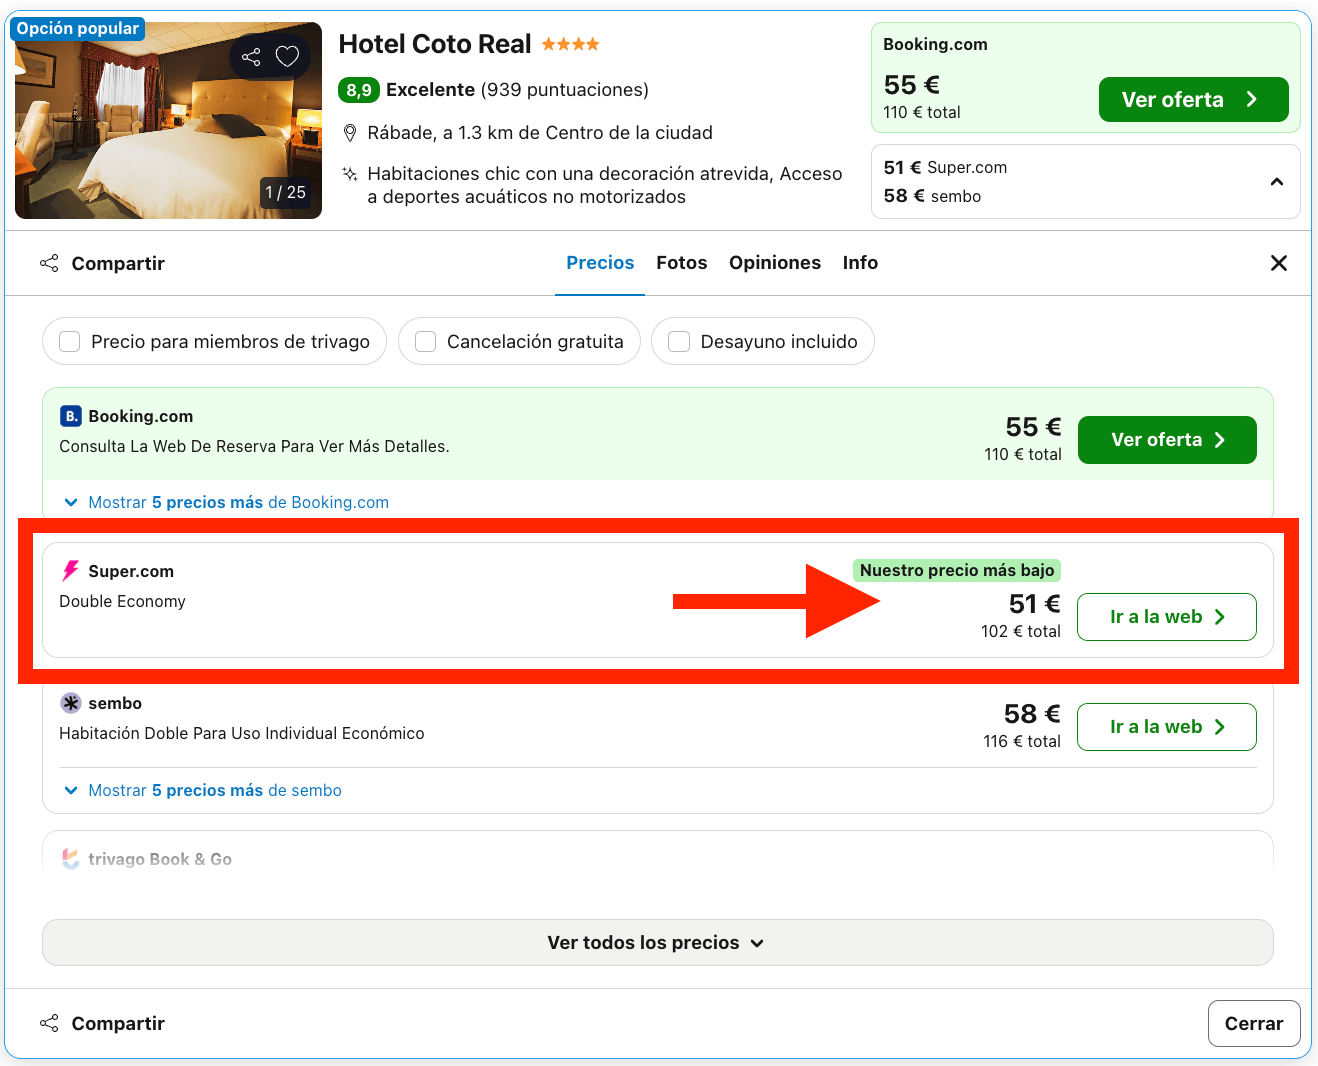This screenshot has width=1318, height=1066.
Task: Enable Precio para miembros de trivago checkbox
Action: coord(70,342)
